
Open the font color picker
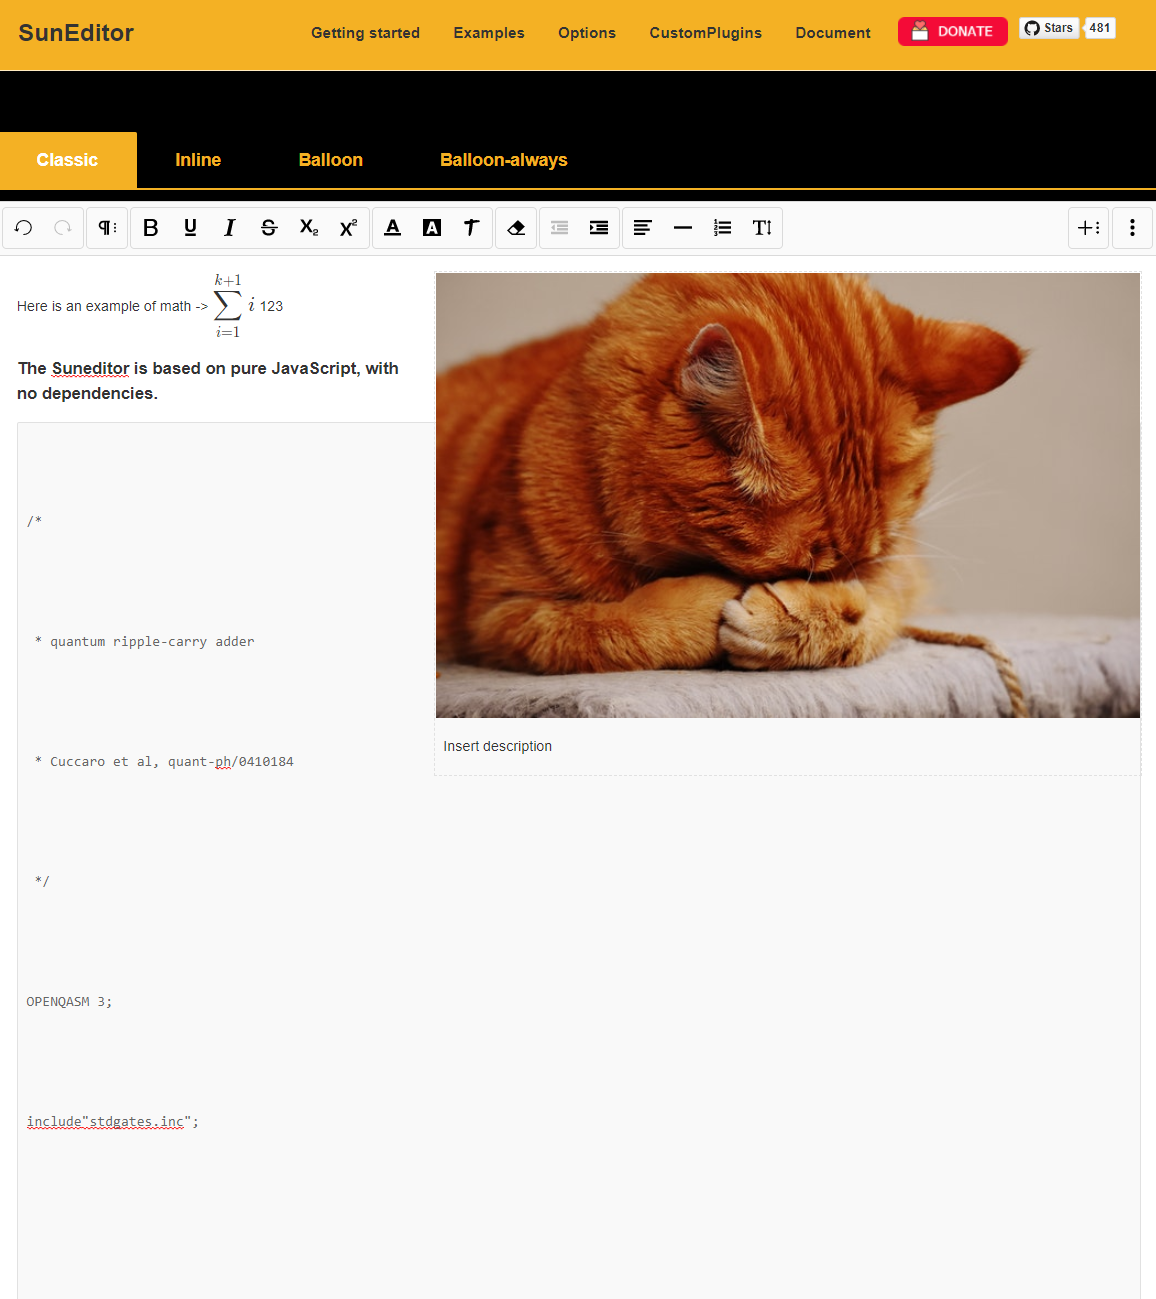392,228
